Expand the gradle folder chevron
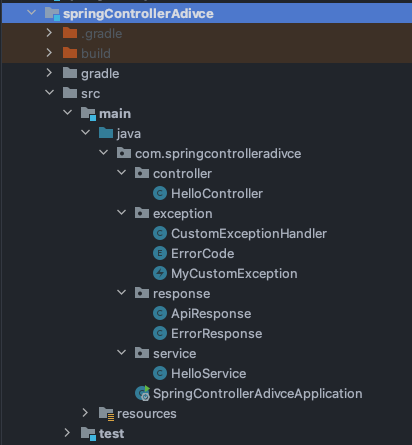Image resolution: width=412 pixels, height=445 pixels. [49, 72]
